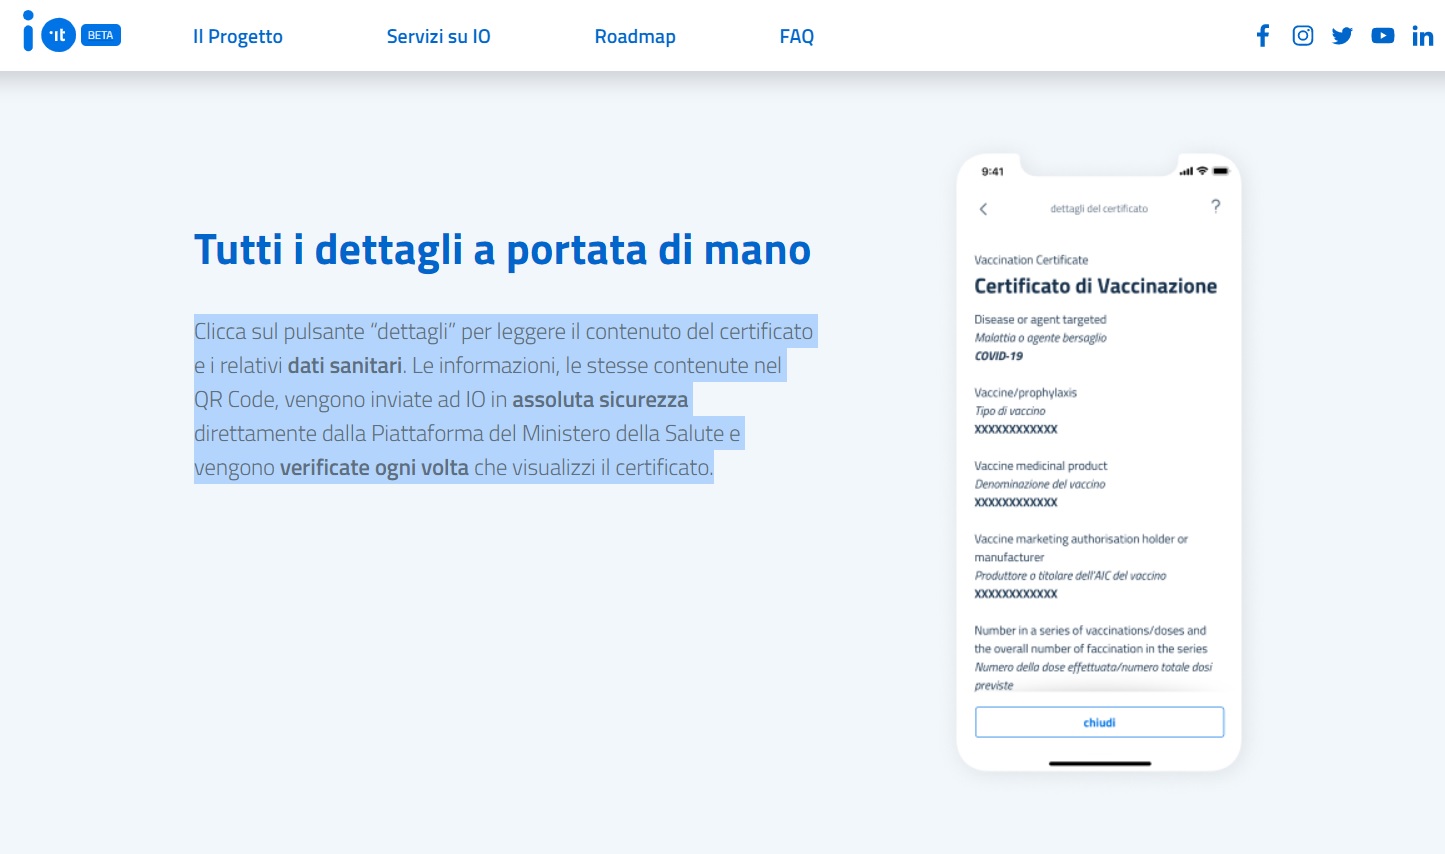The height and width of the screenshot is (854, 1445).
Task: Click "Denominazione del vaccino" italic label
Action: pyautogui.click(x=1040, y=484)
